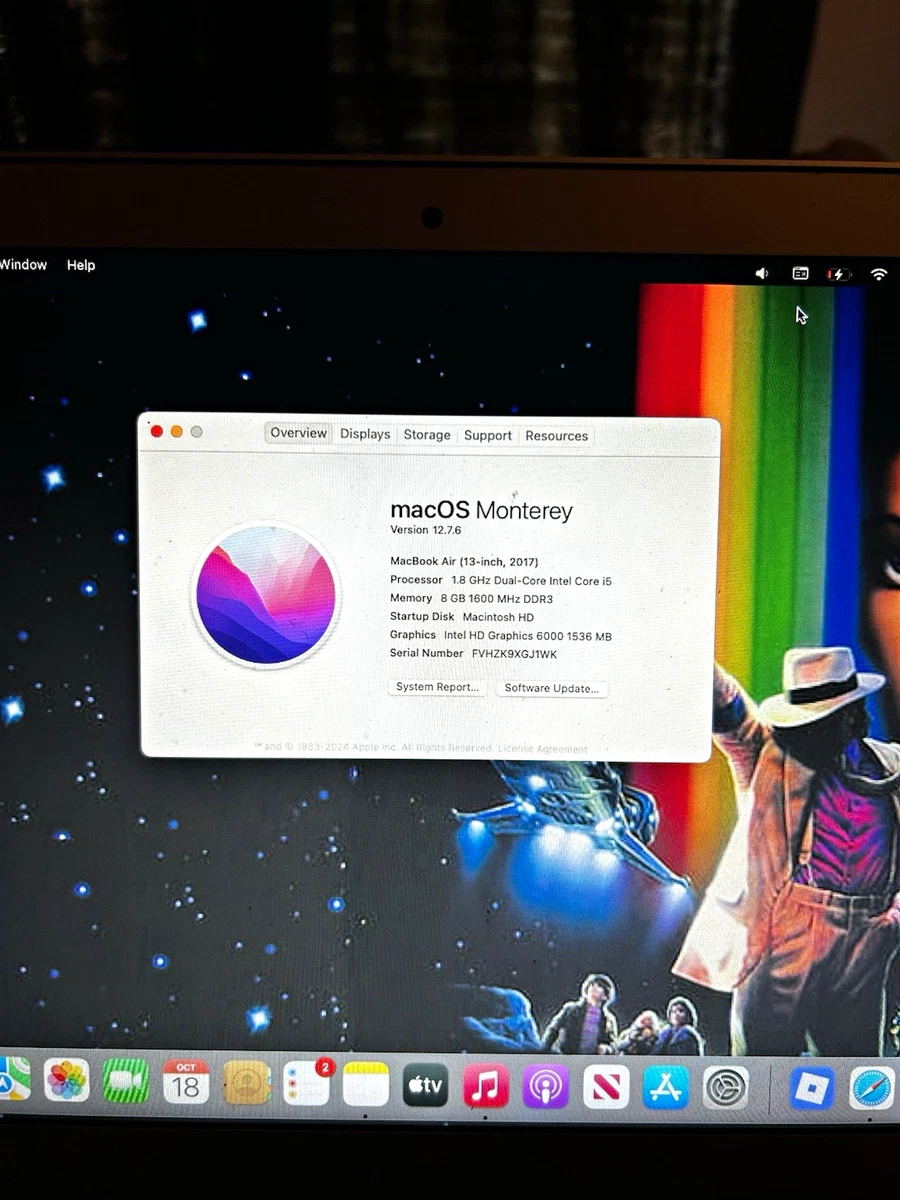The image size is (900, 1200).
Task: Open the Help menu
Action: [x=81, y=265]
